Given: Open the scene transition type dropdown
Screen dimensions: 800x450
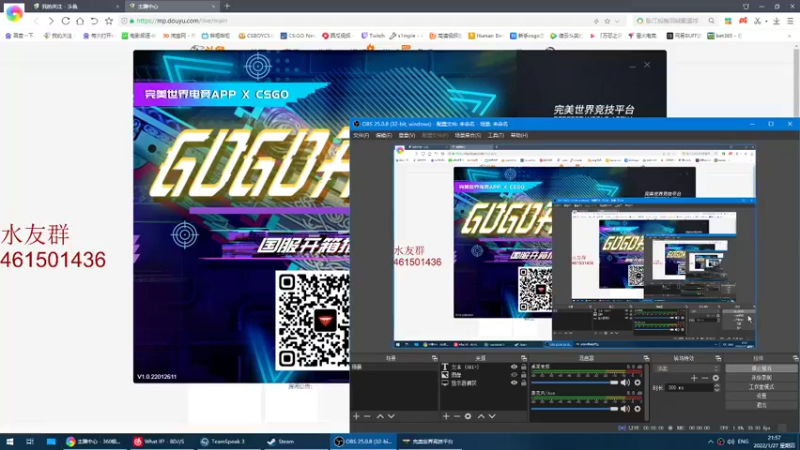Looking at the screenshot, I should tap(687, 368).
